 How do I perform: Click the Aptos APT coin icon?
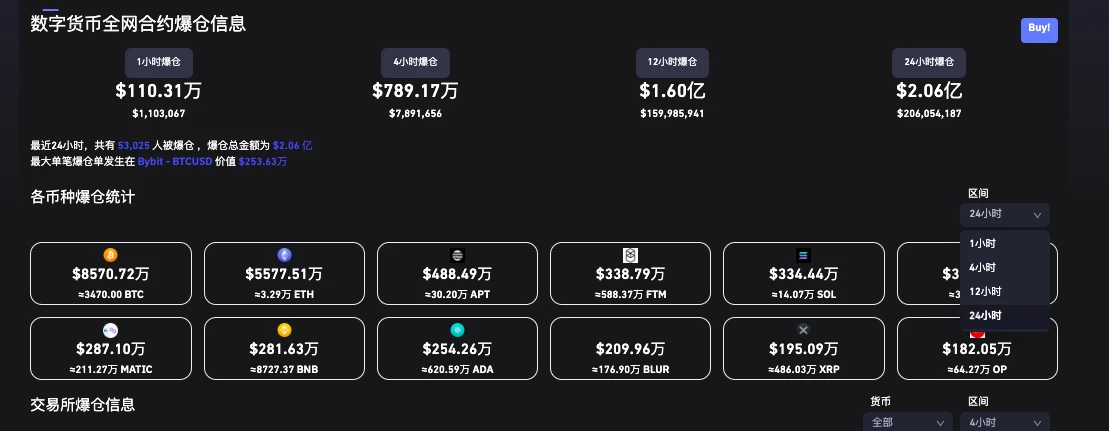tap(457, 255)
